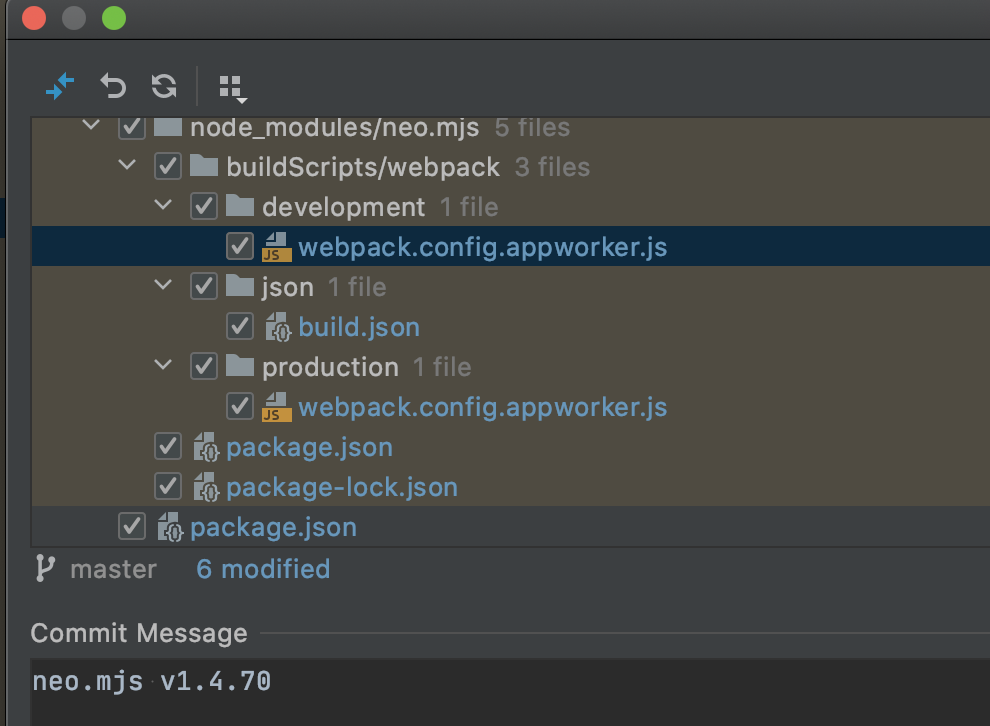The width and height of the screenshot is (990, 726).
Task: Click the JS icon of development webpack.config.appworker.js
Action: pos(277,247)
